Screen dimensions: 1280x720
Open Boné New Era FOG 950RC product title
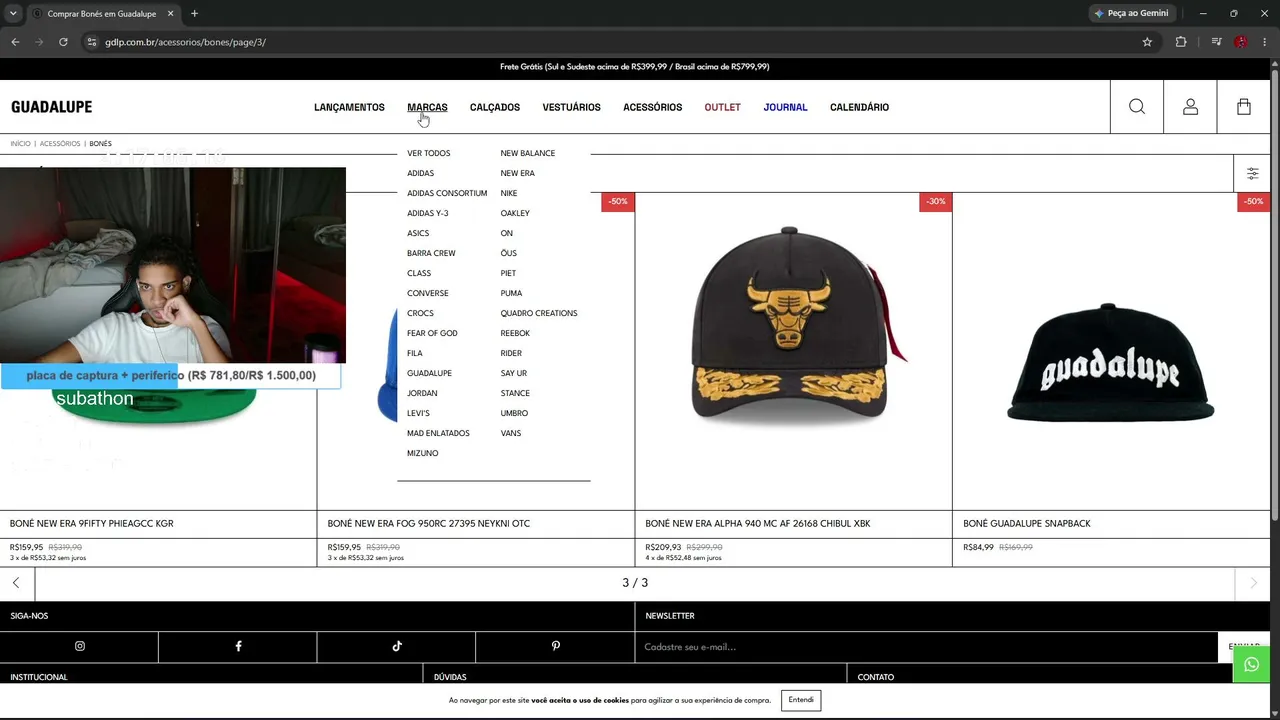point(429,523)
